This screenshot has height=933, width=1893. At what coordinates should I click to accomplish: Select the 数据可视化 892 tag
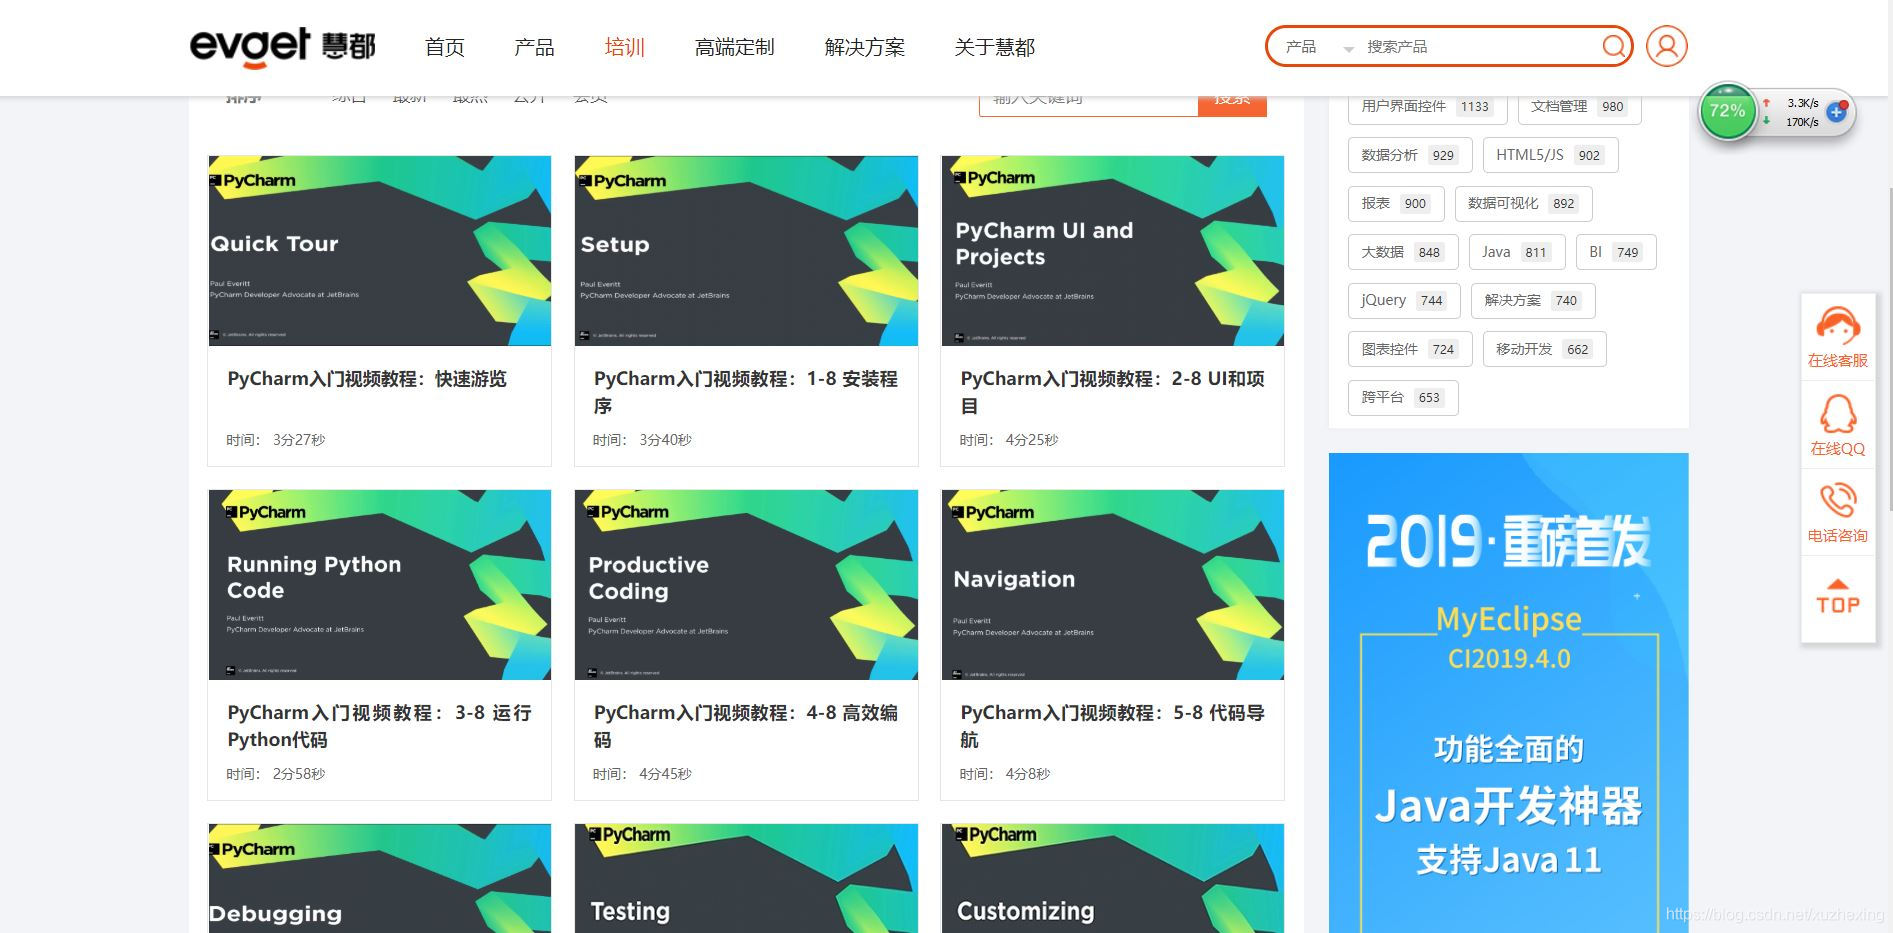(x=1522, y=203)
